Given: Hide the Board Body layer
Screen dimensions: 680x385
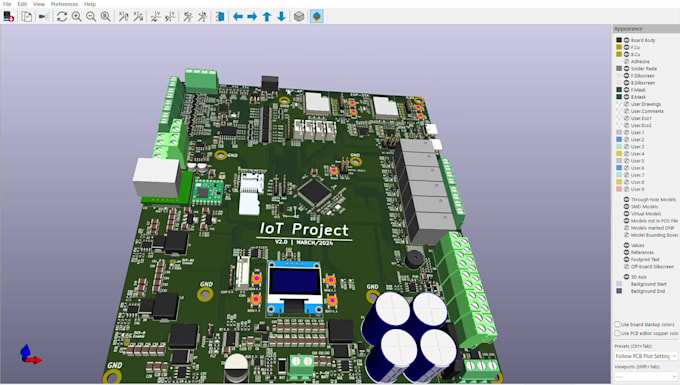Looking at the screenshot, I should pyautogui.click(x=626, y=40).
